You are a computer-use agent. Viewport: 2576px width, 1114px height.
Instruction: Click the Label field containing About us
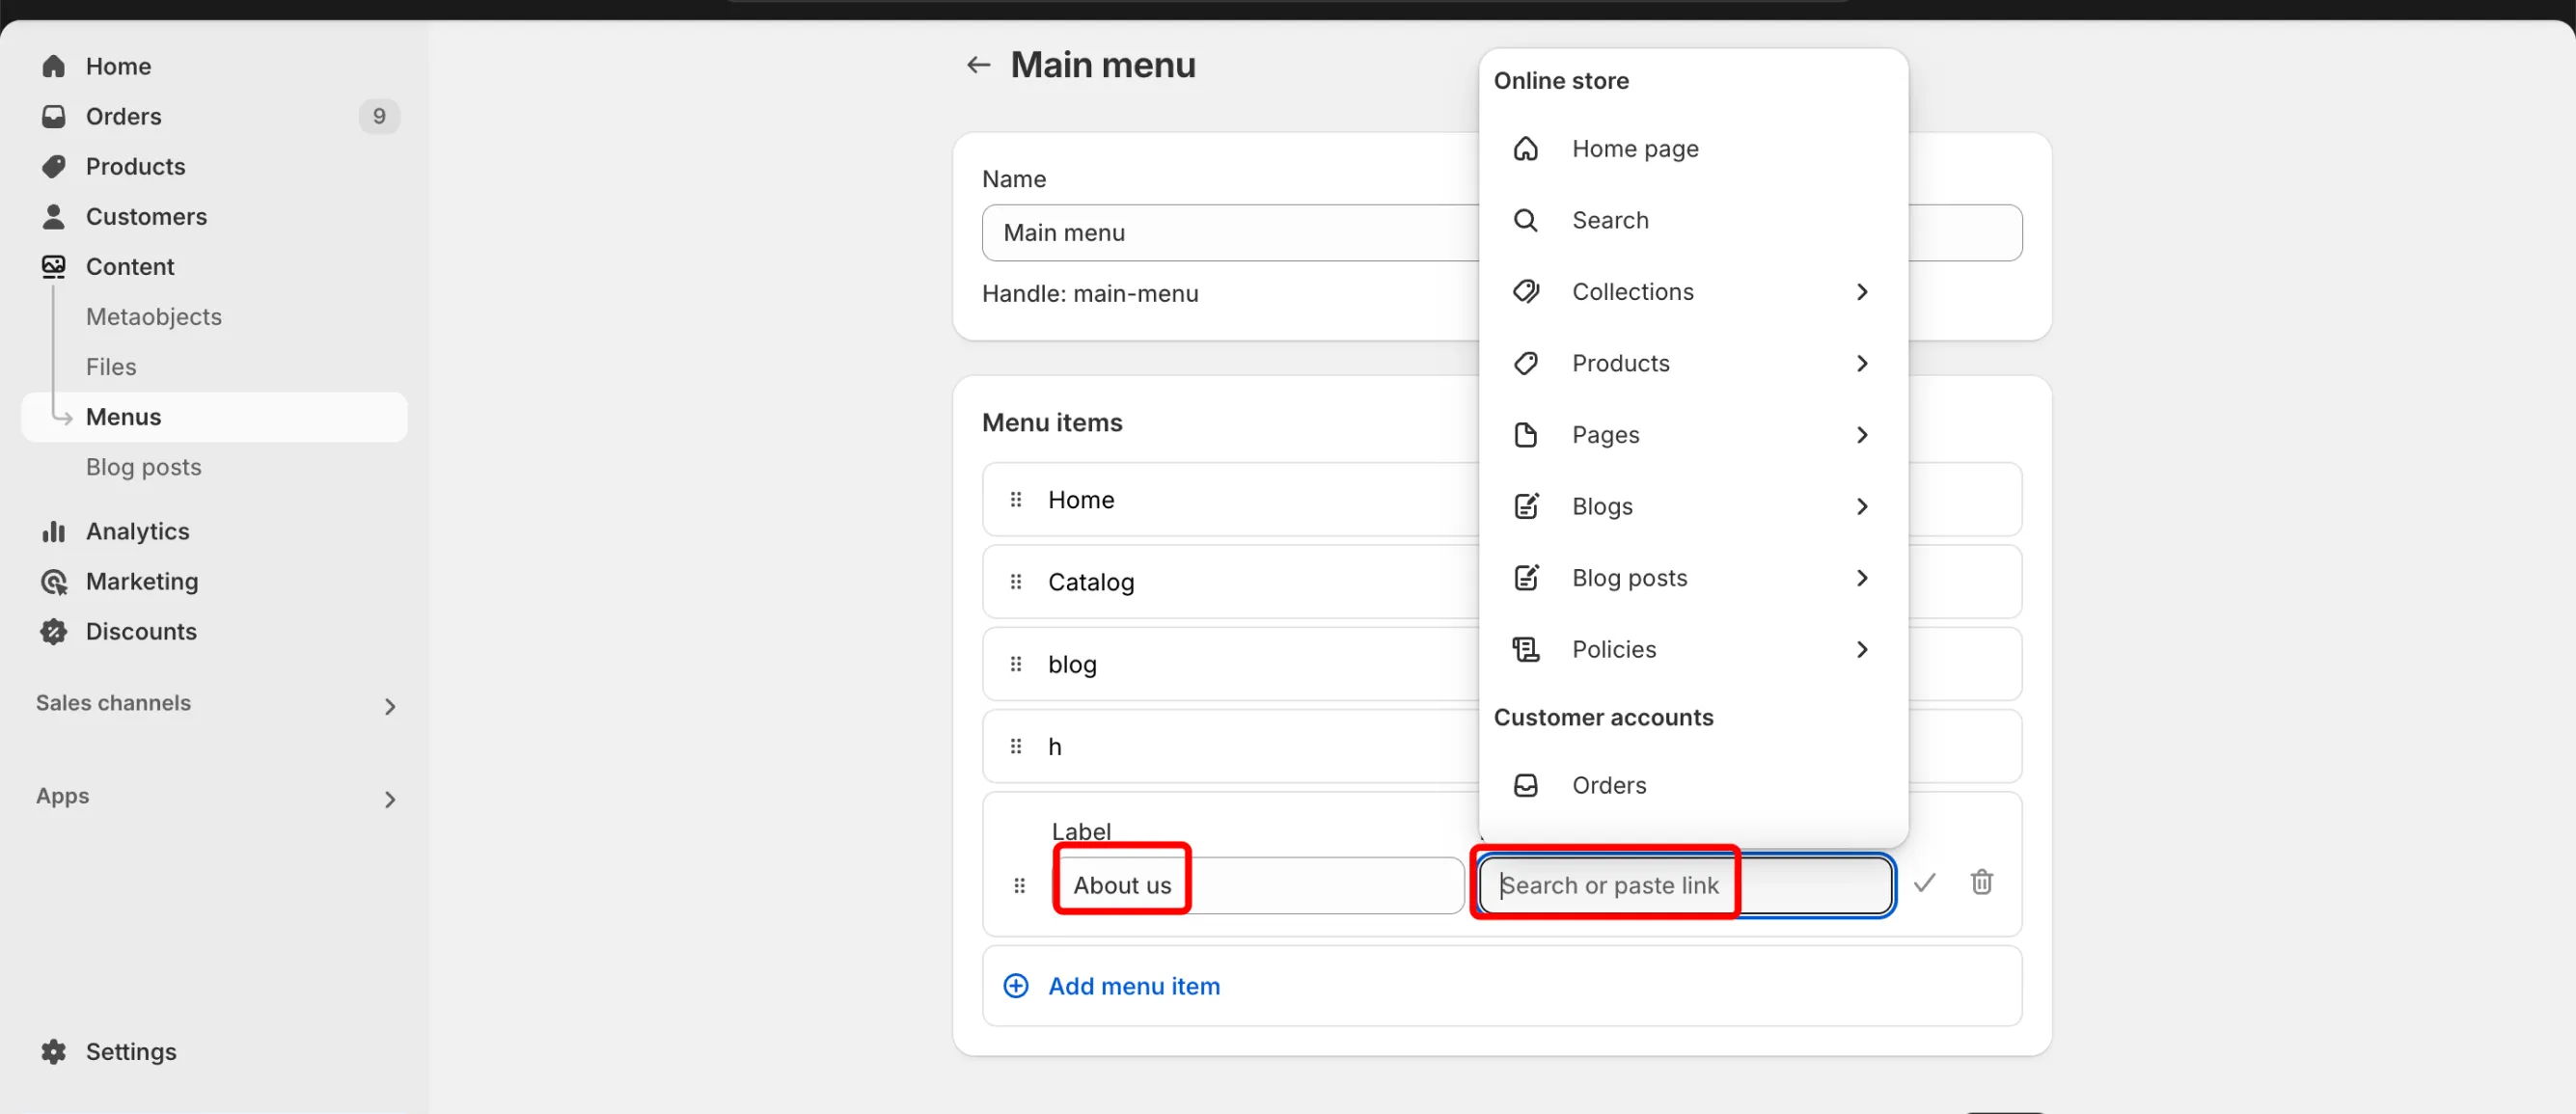pos(1258,885)
